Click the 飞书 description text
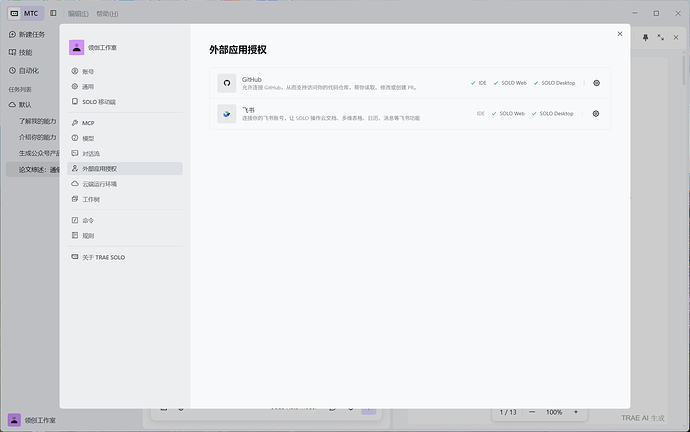The image size is (690, 432). [331, 118]
